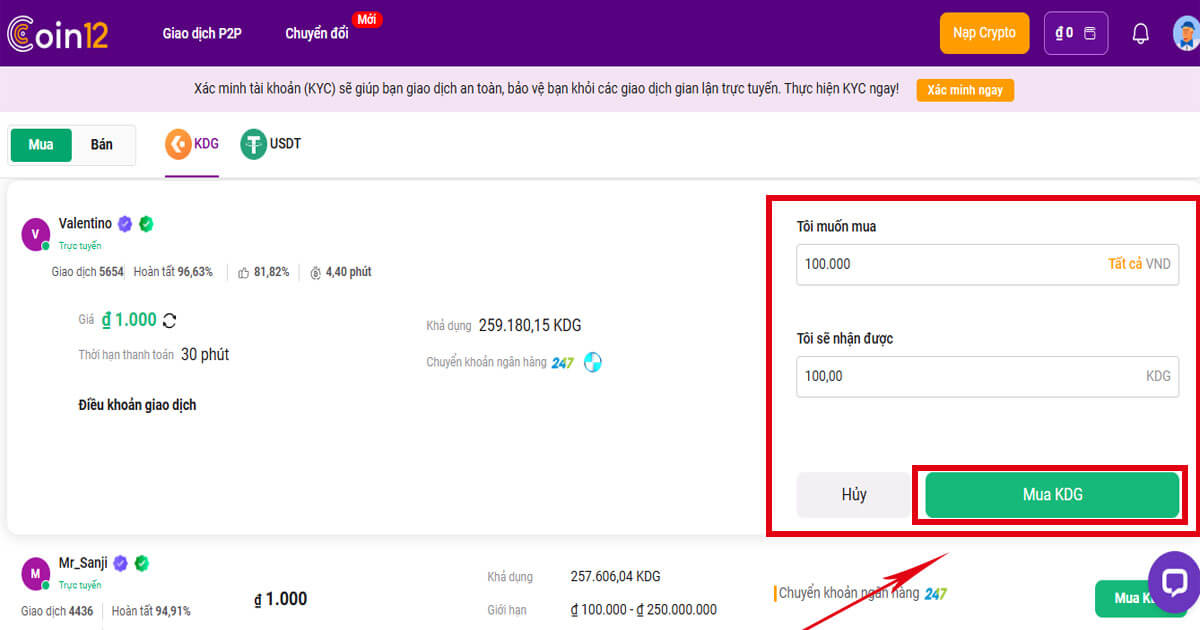Open Chuyển đổi menu item
Viewport: 1200px width, 630px height.
[316, 33]
